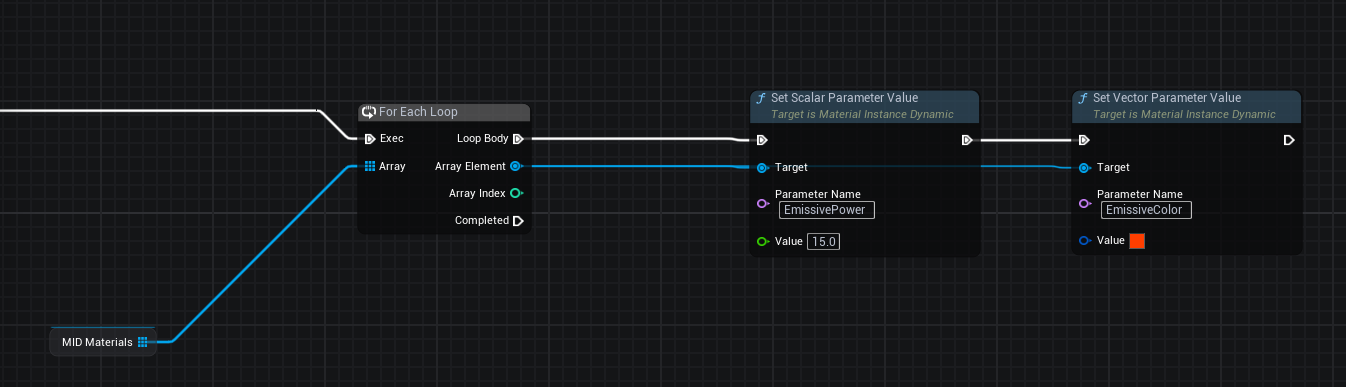The width and height of the screenshot is (1346, 387).
Task: Click the Loop Body execution output pin
Action: pyautogui.click(x=518, y=139)
